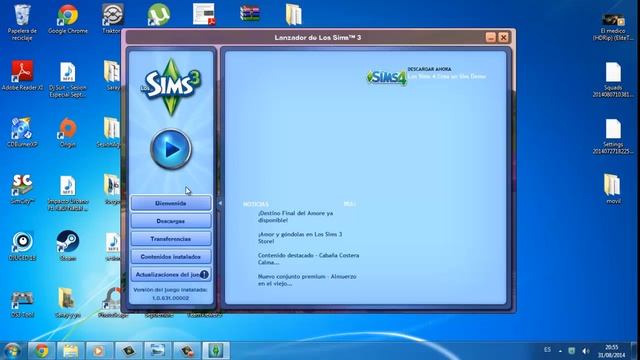
Task: Select the Settings file on the desktop
Action: point(613,136)
